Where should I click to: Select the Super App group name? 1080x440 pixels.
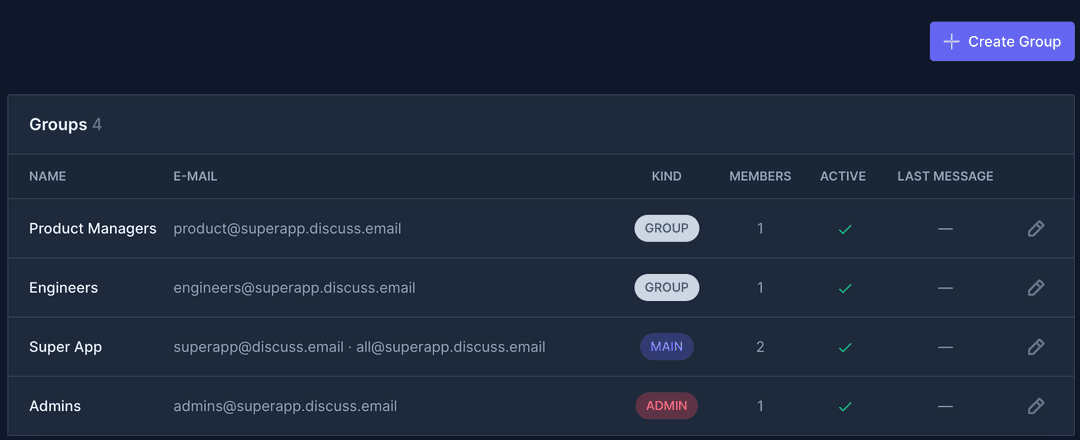[x=66, y=347]
